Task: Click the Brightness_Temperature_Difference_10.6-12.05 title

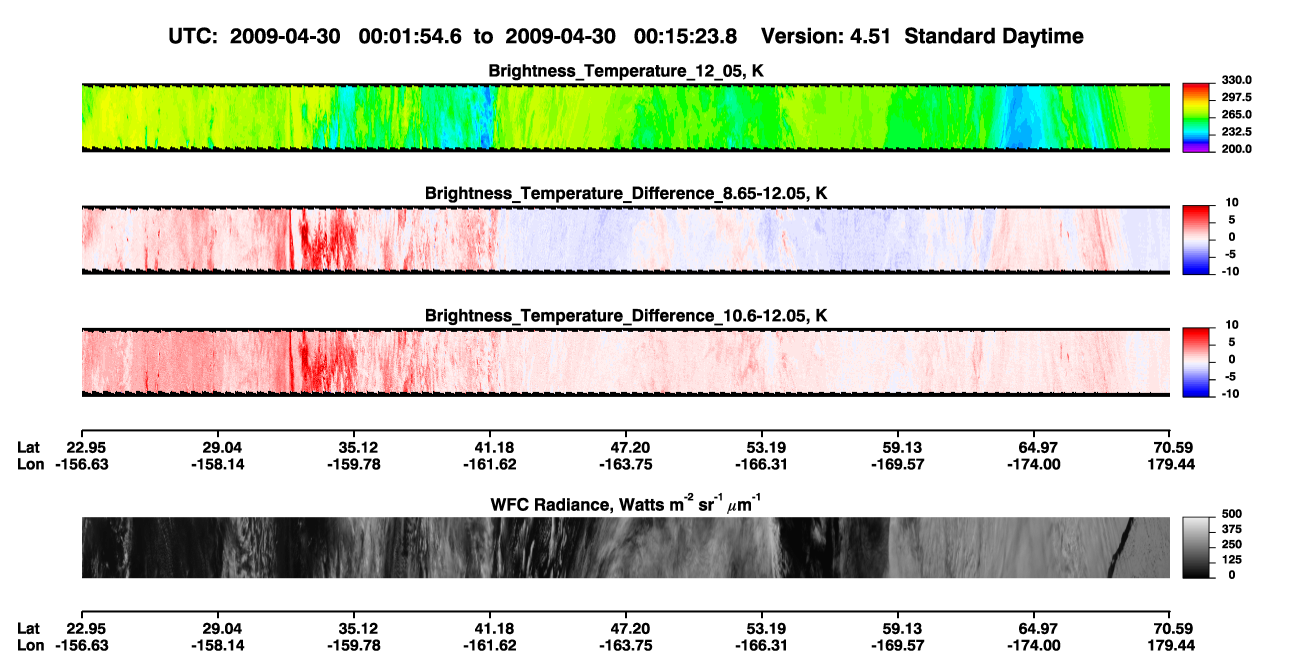Action: pos(626,315)
